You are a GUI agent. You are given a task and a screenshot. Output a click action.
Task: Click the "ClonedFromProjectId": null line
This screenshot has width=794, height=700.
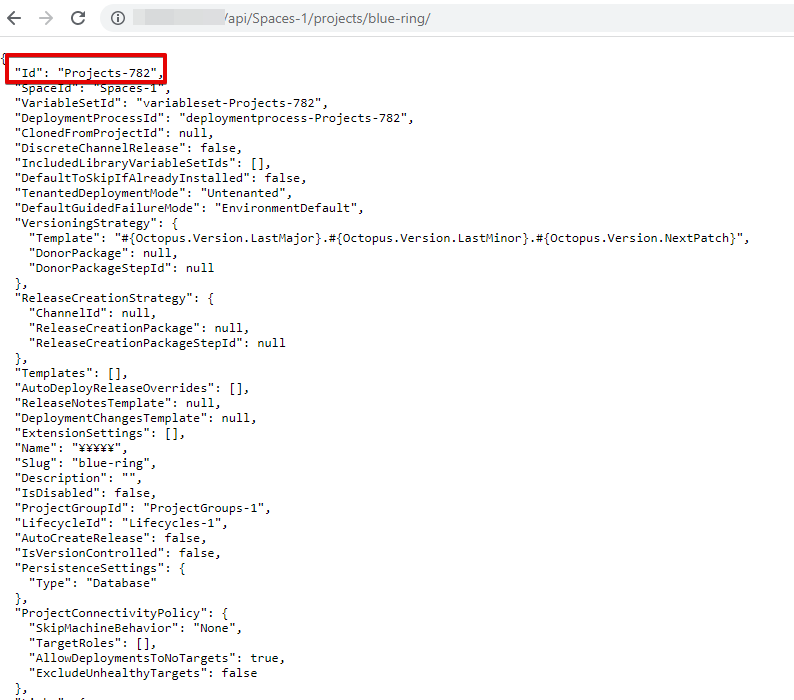pyautogui.click(x=114, y=133)
